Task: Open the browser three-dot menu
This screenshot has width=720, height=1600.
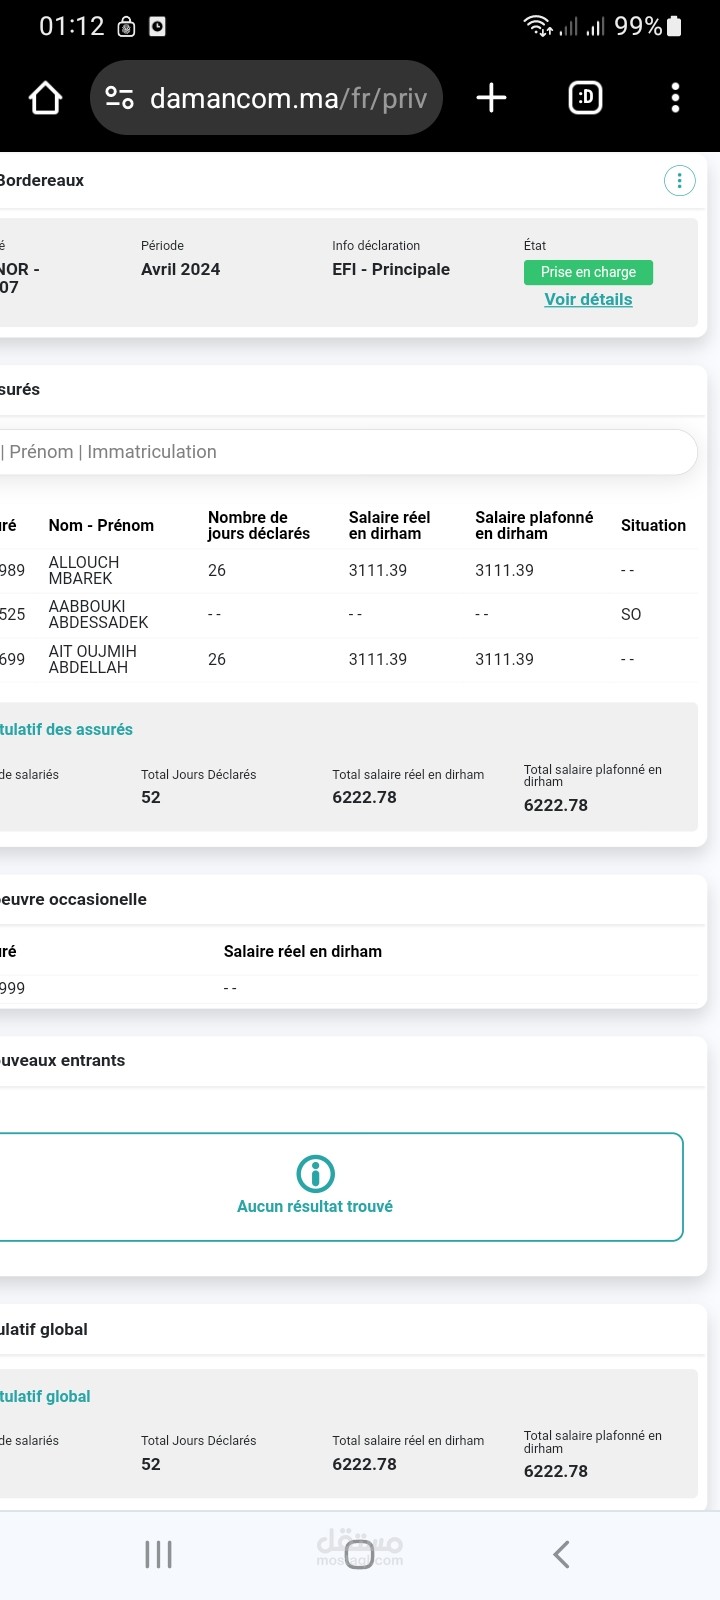Action: pos(675,98)
